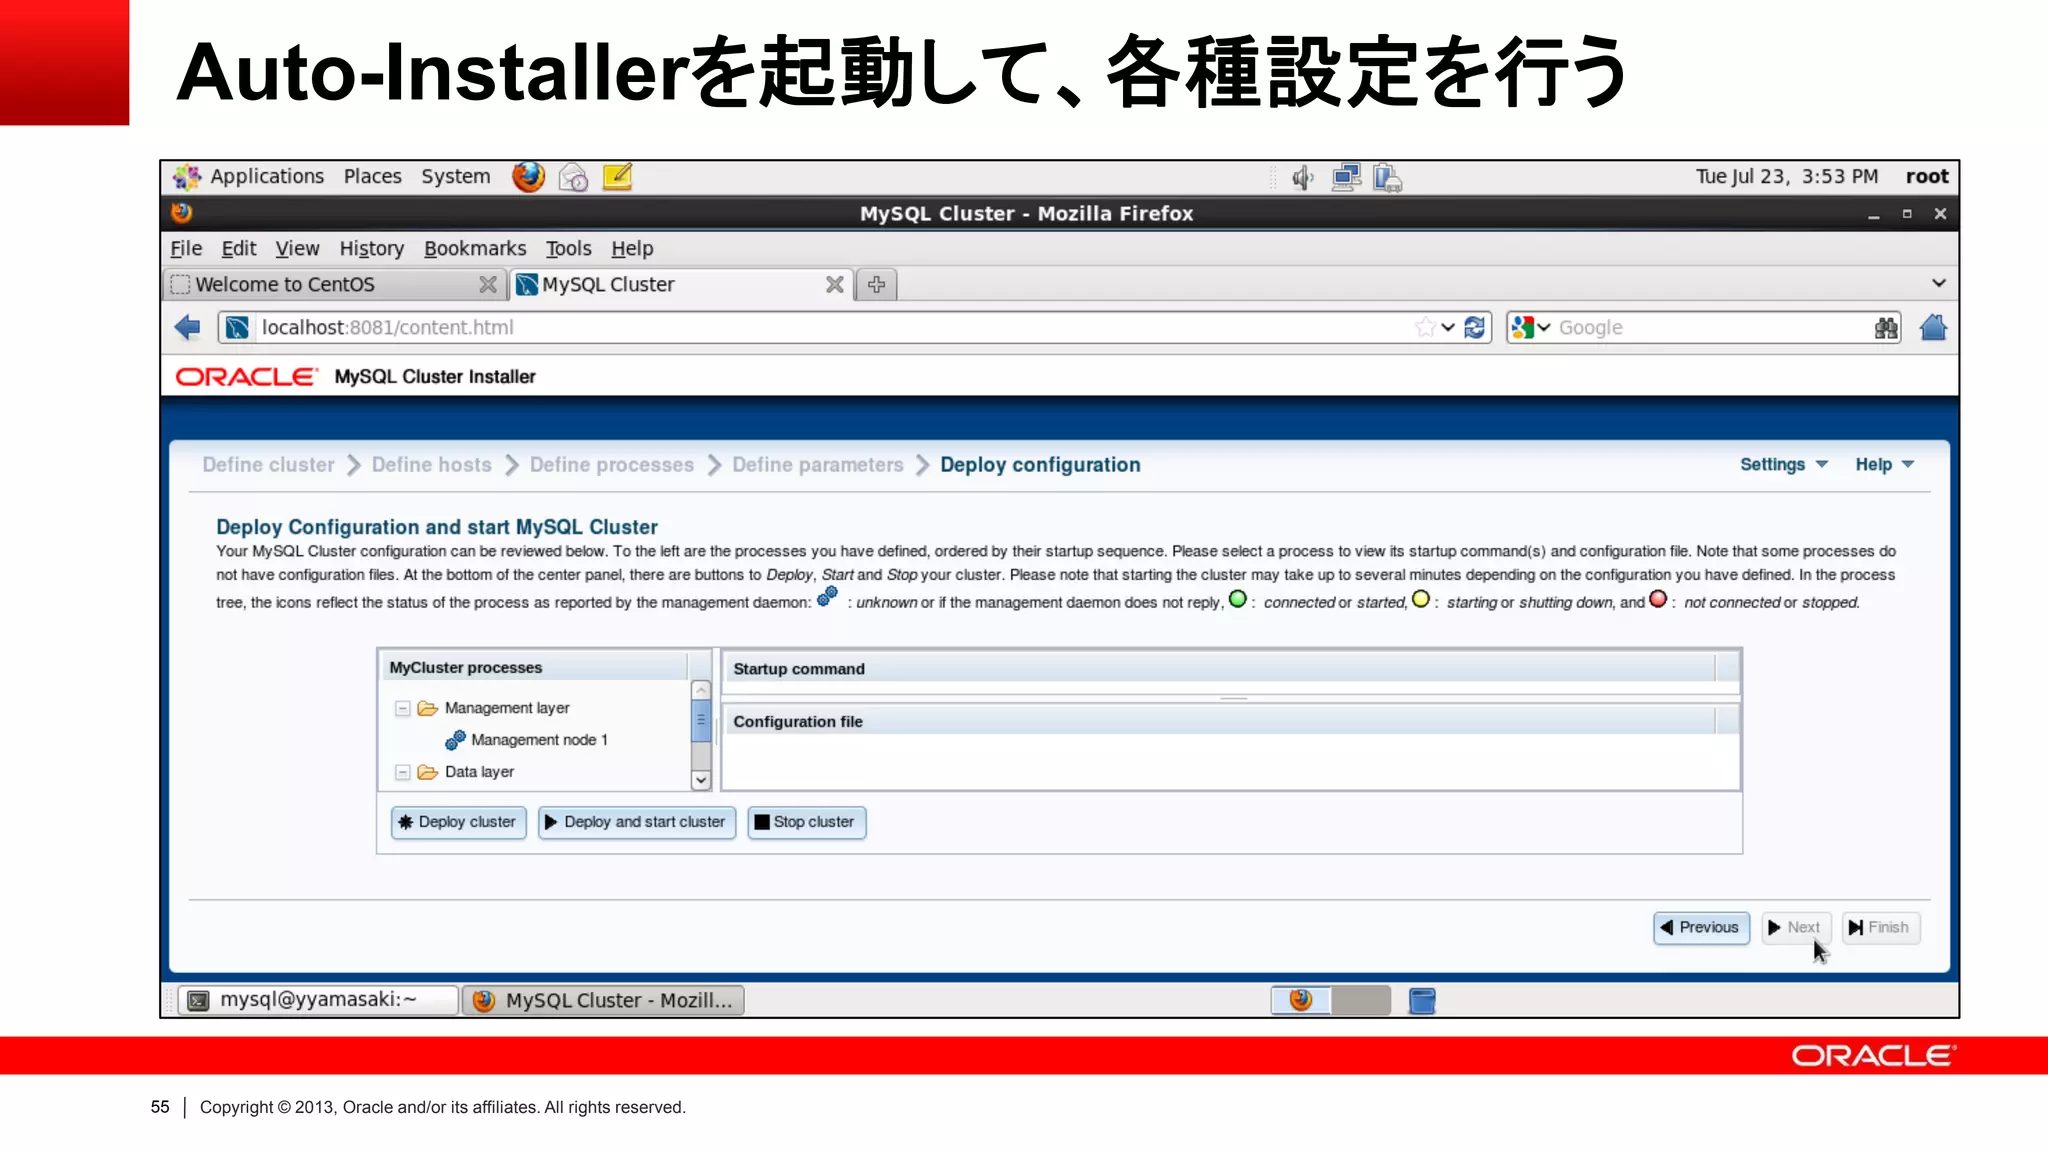
Task: Open the File menu
Action: tap(186, 249)
